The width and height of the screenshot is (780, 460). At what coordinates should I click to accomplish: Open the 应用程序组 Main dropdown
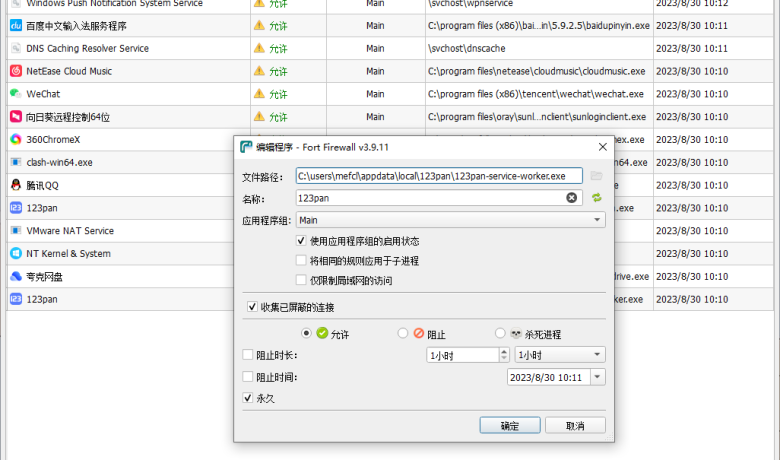coord(451,220)
